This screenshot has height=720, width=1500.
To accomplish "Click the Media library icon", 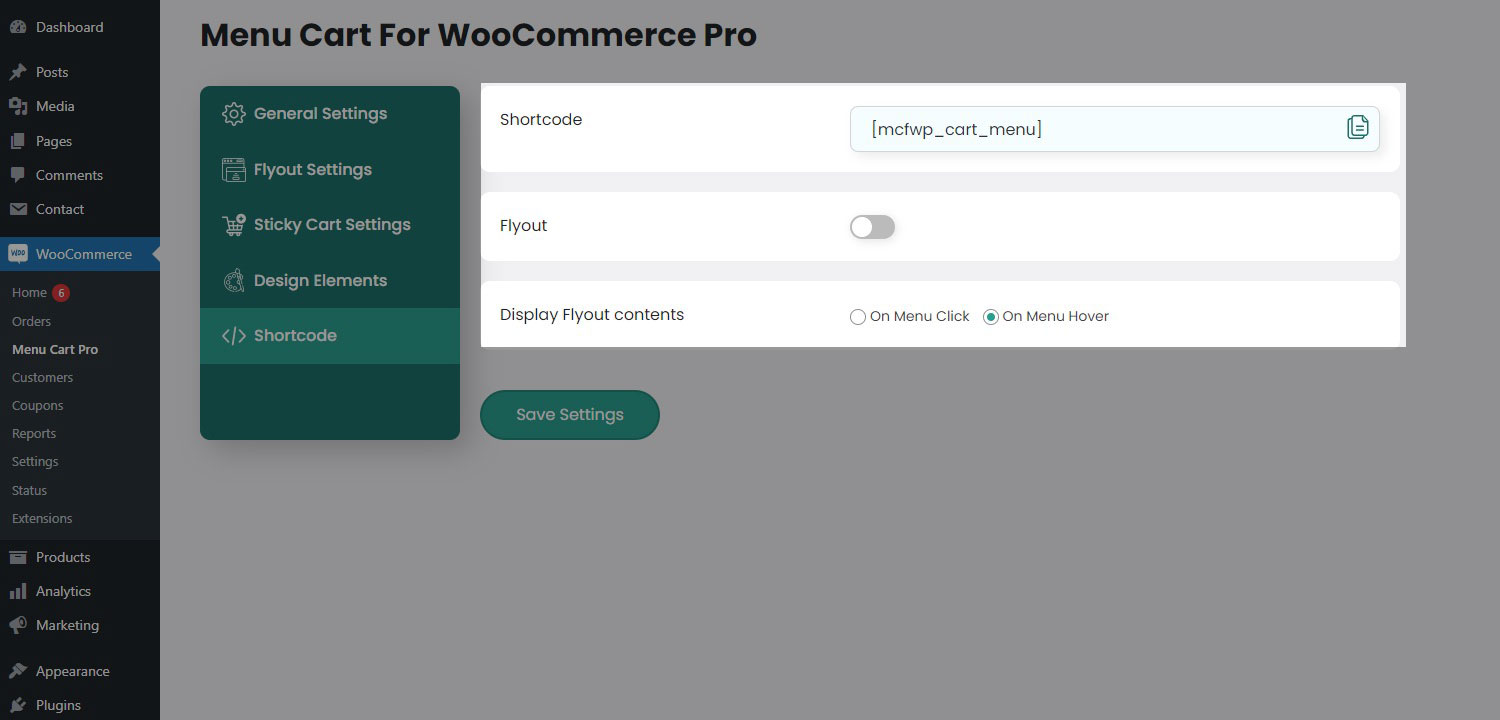I will point(18,106).
